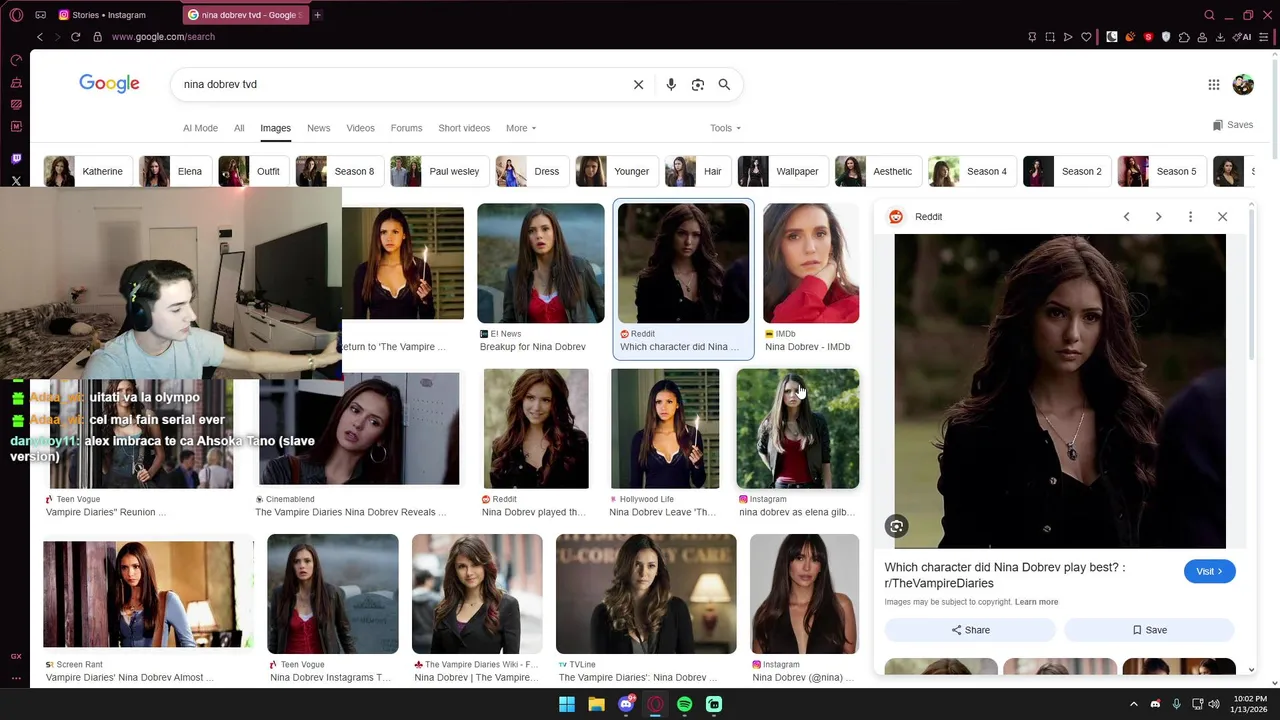Filter images by Elena chip

click(x=174, y=171)
